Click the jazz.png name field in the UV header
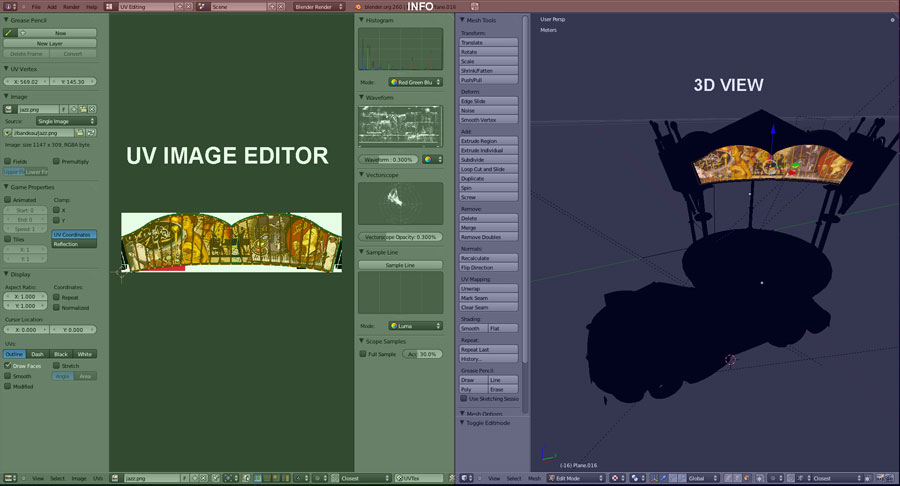Image resolution: width=900 pixels, height=486 pixels. [152, 478]
